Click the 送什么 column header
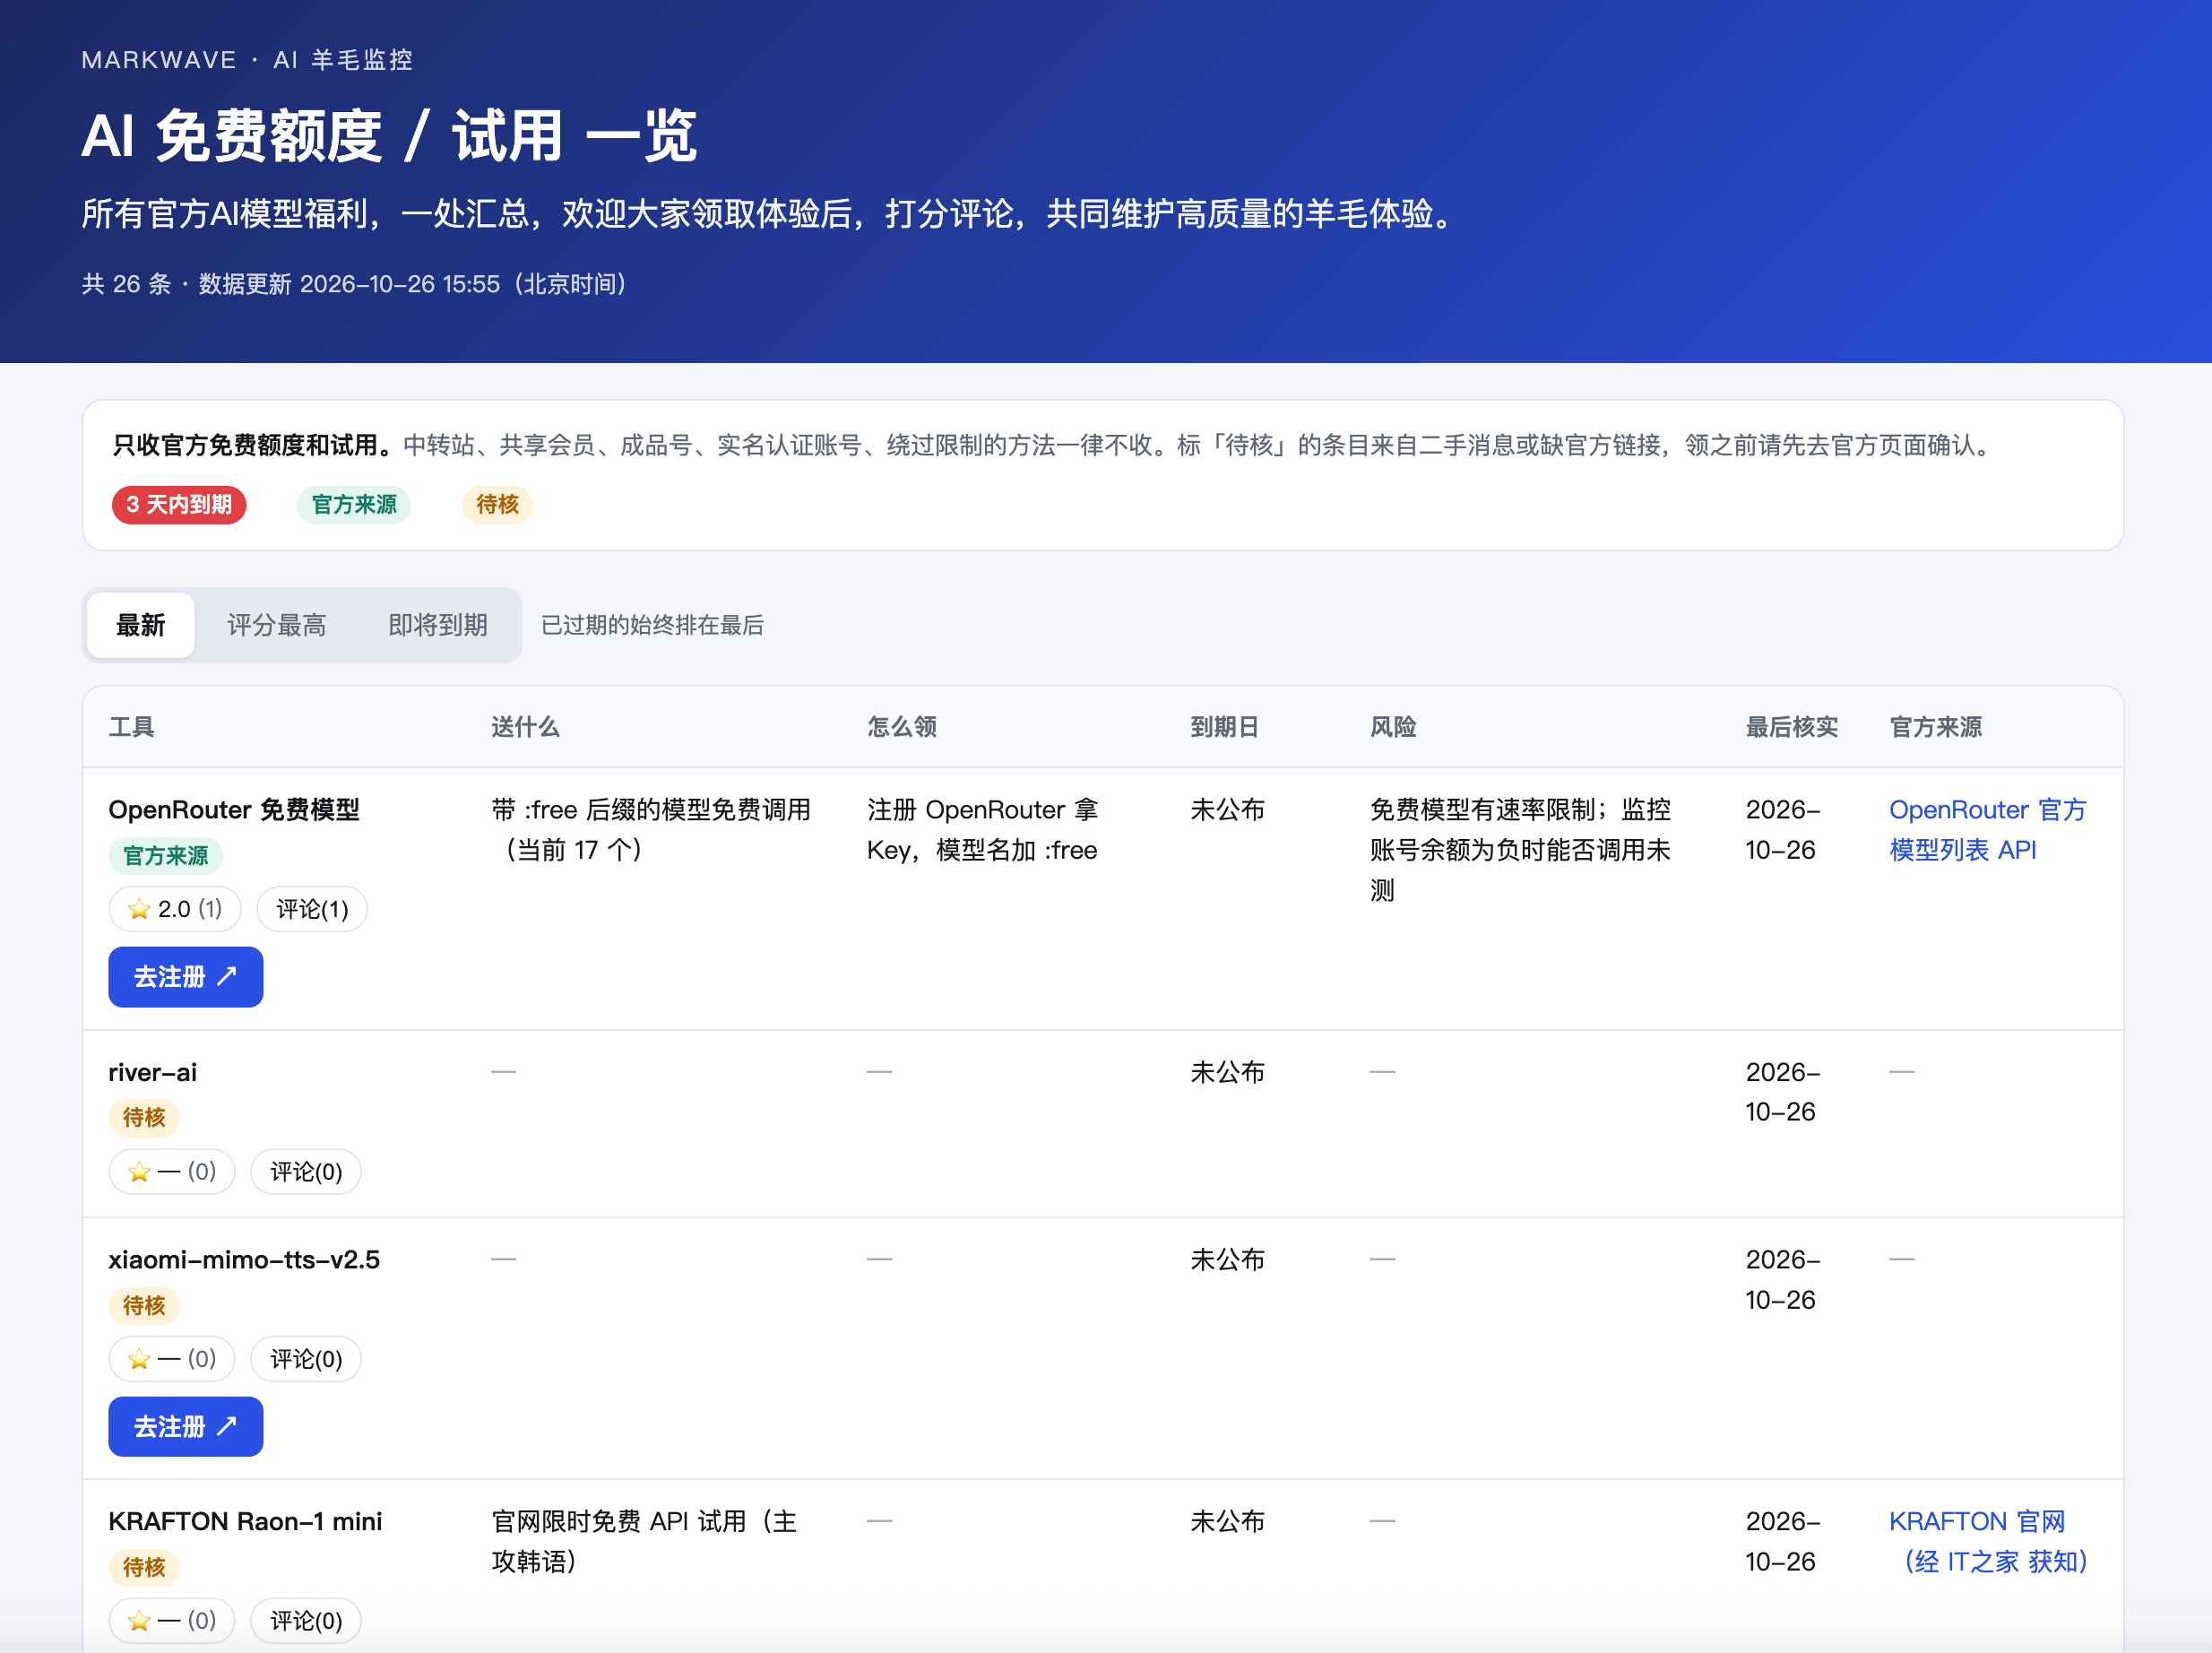 pyautogui.click(x=525, y=727)
